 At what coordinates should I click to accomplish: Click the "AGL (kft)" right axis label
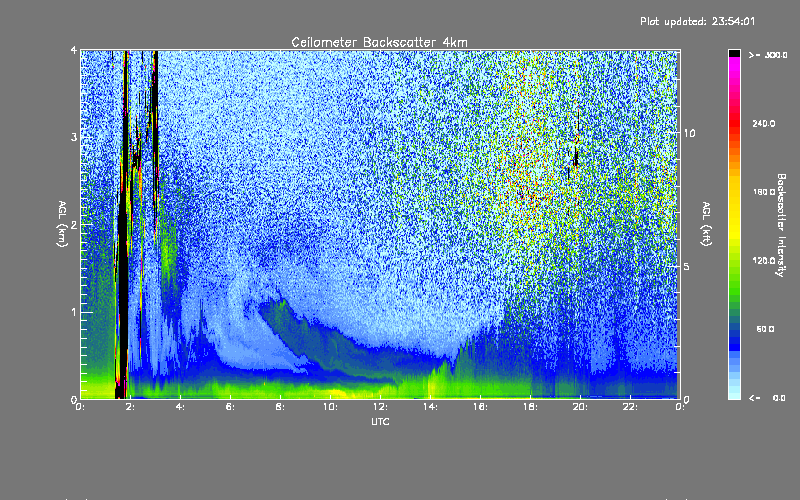706,224
